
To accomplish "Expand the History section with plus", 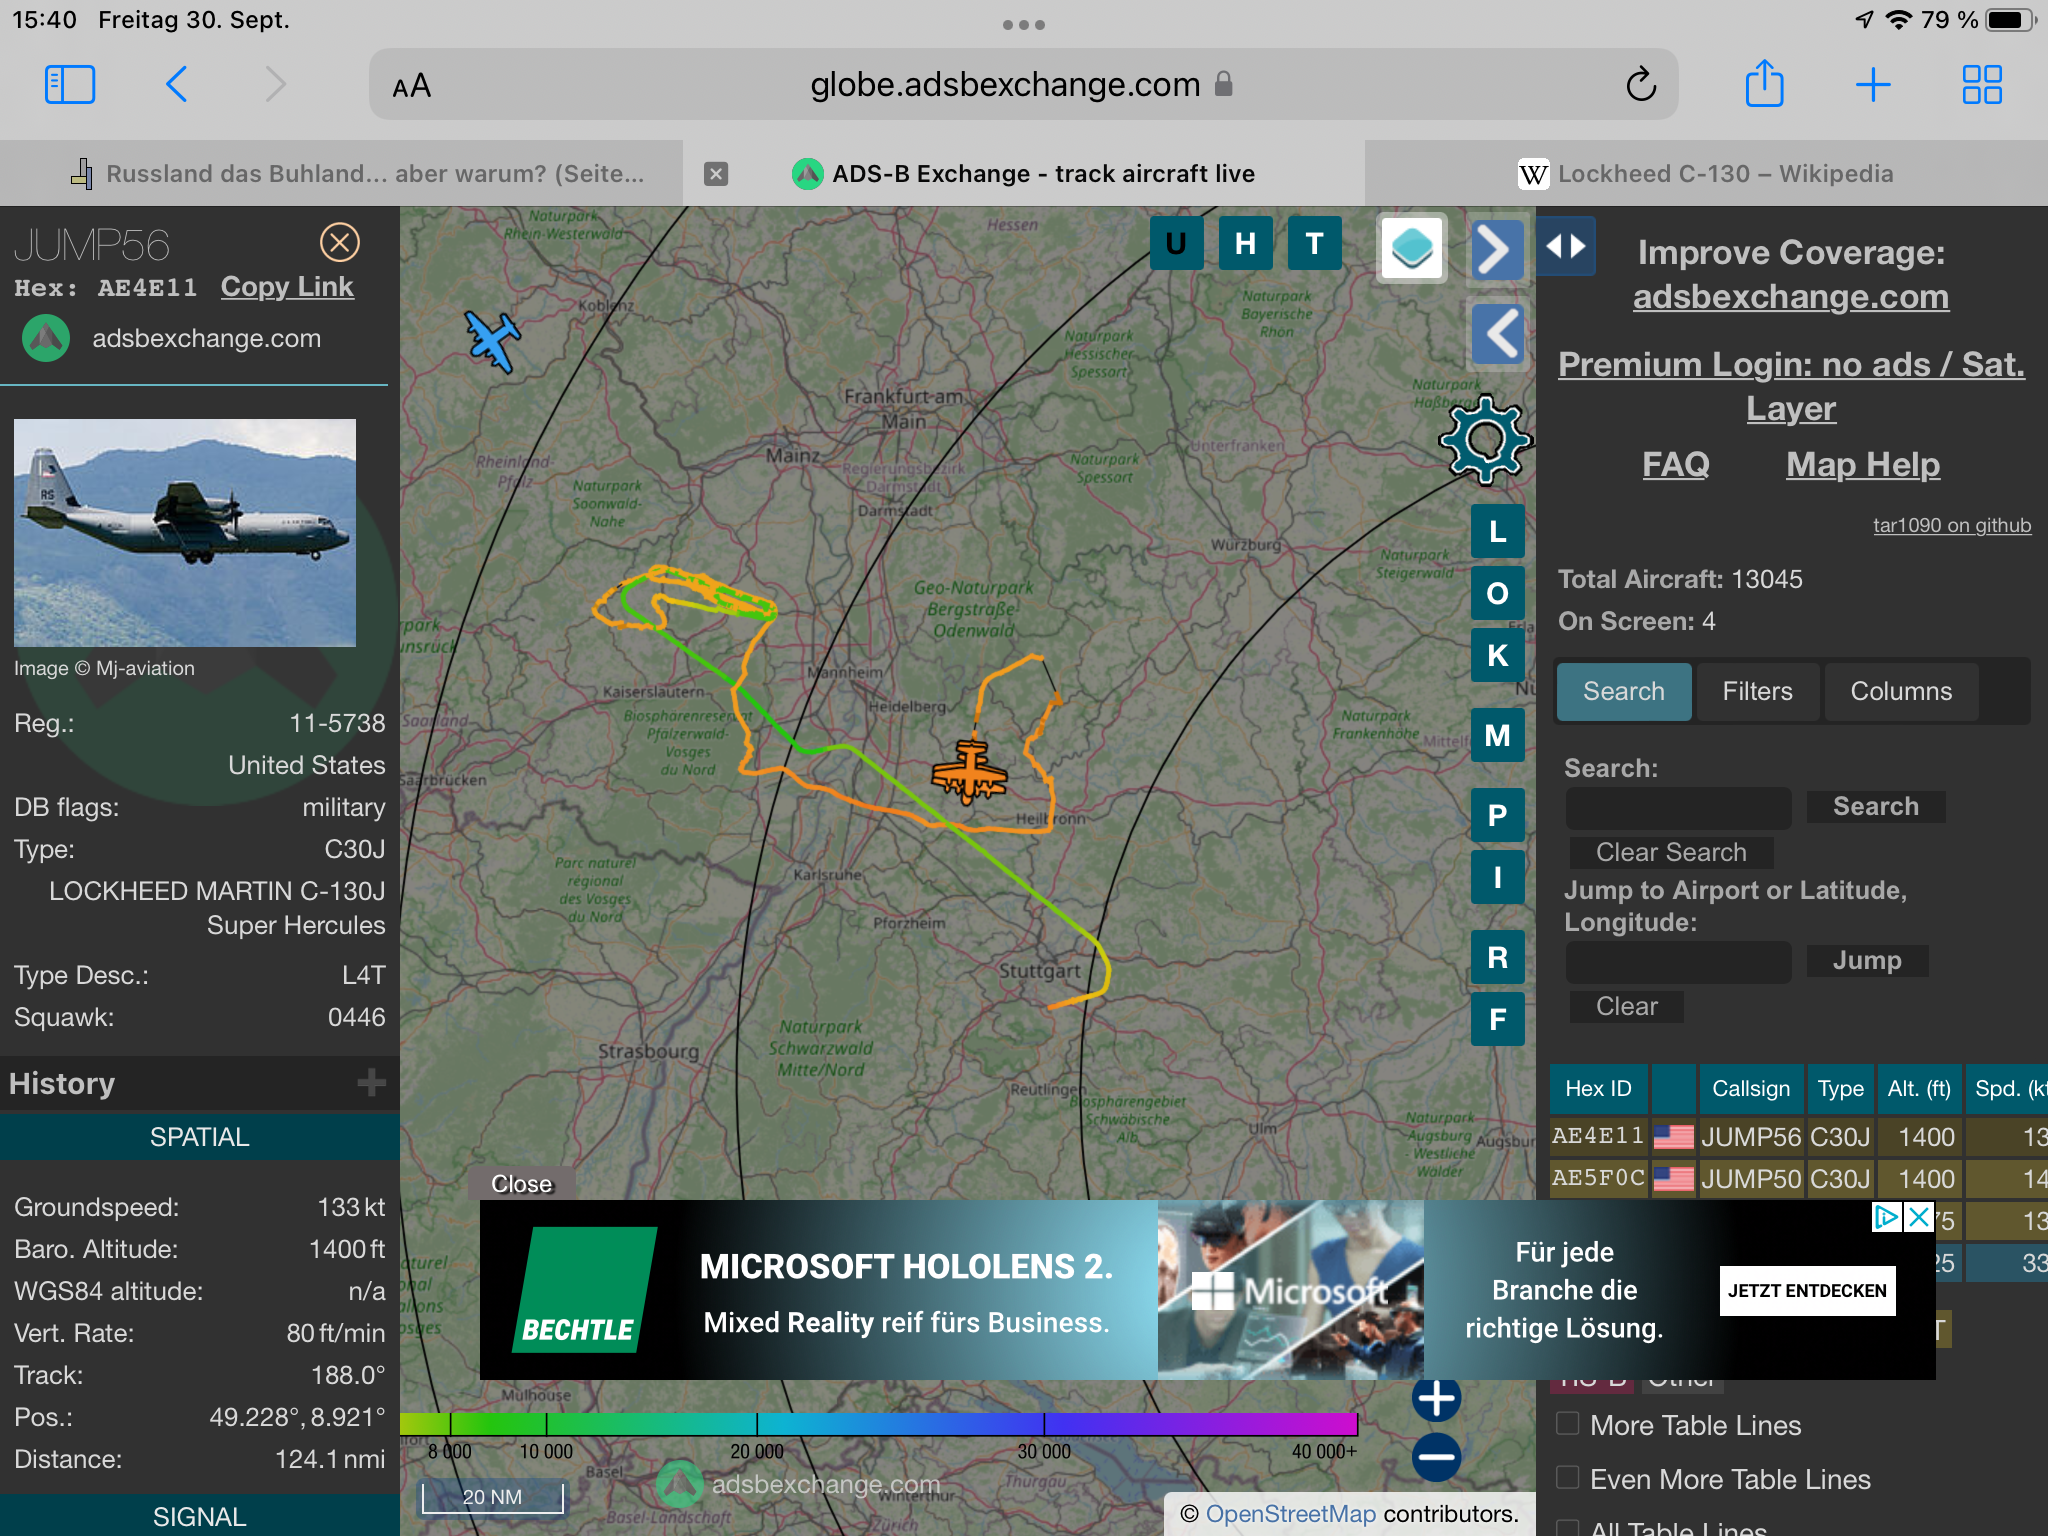I will (371, 1083).
